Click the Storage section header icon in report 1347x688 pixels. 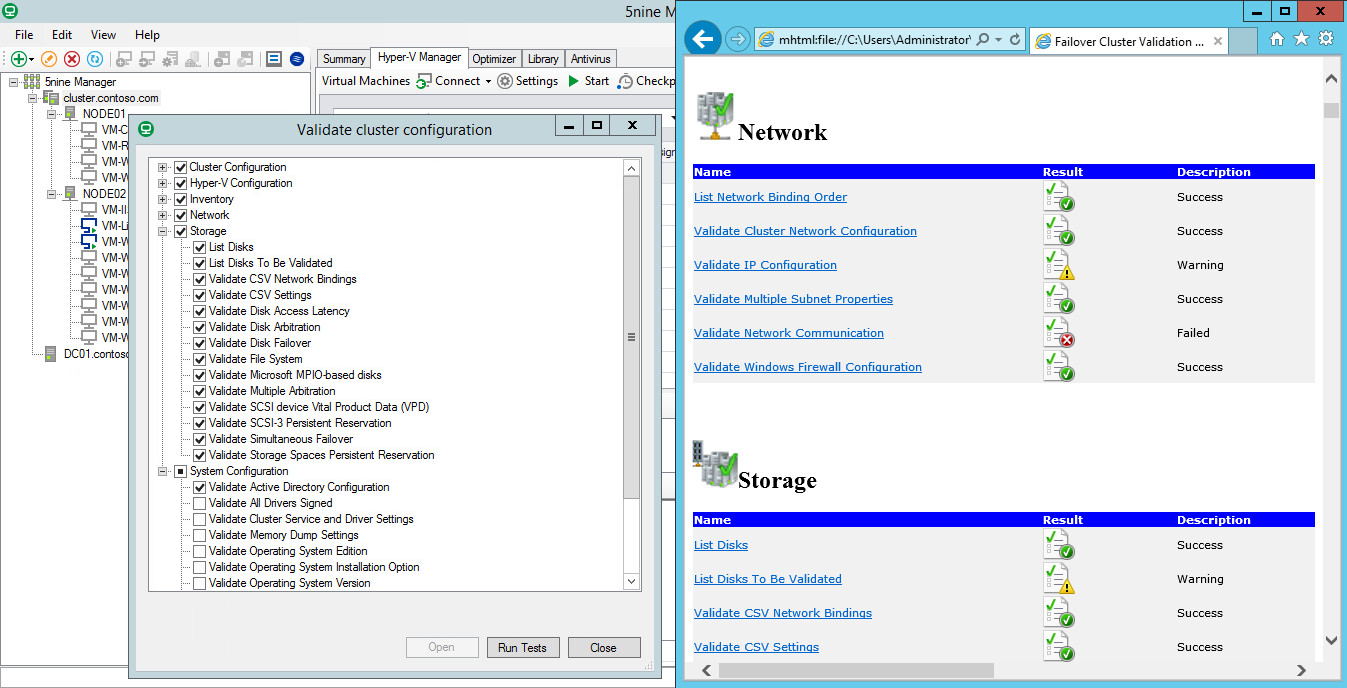[x=714, y=463]
